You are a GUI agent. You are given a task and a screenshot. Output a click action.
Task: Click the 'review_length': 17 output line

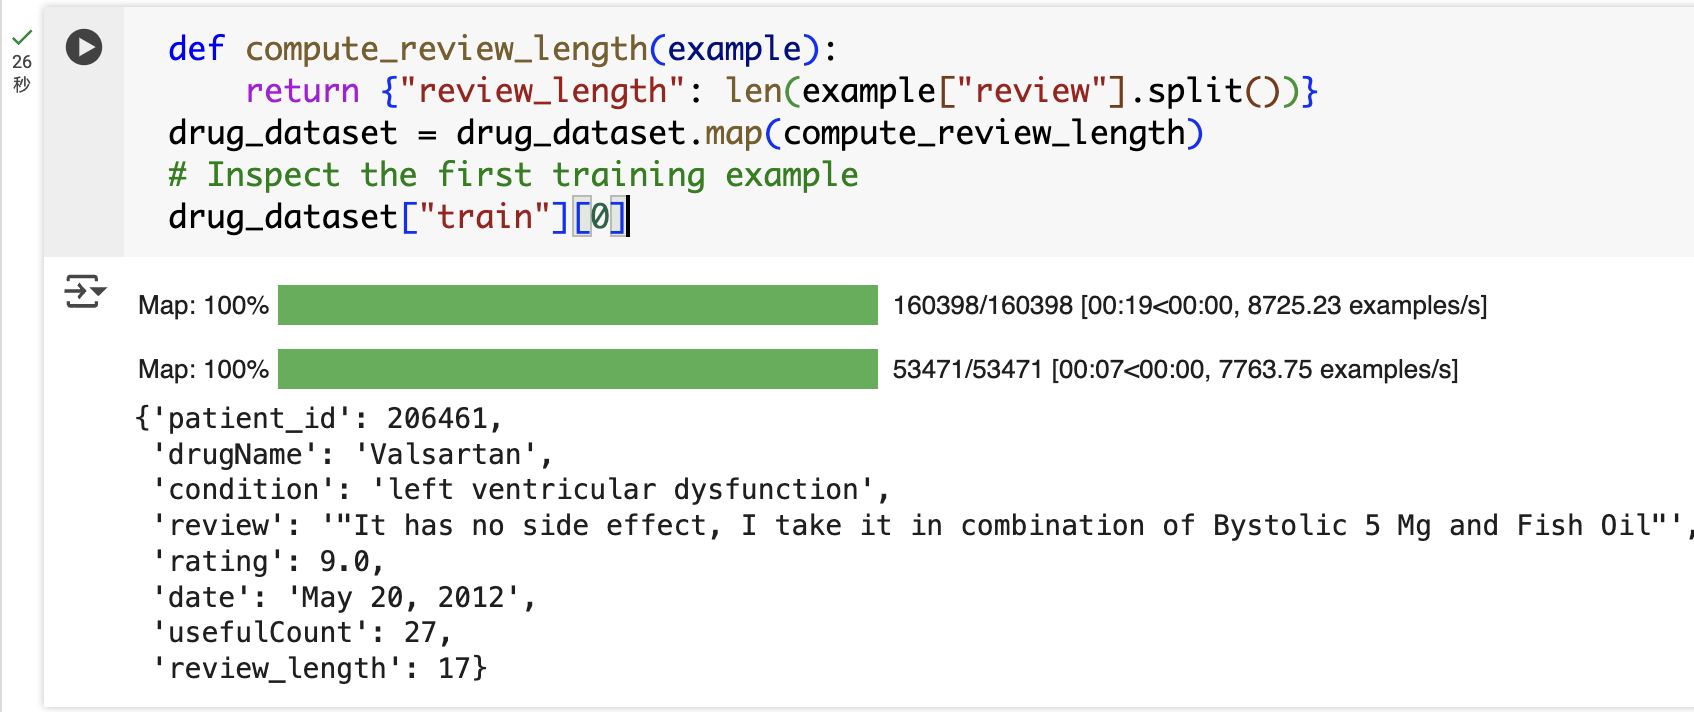319,668
